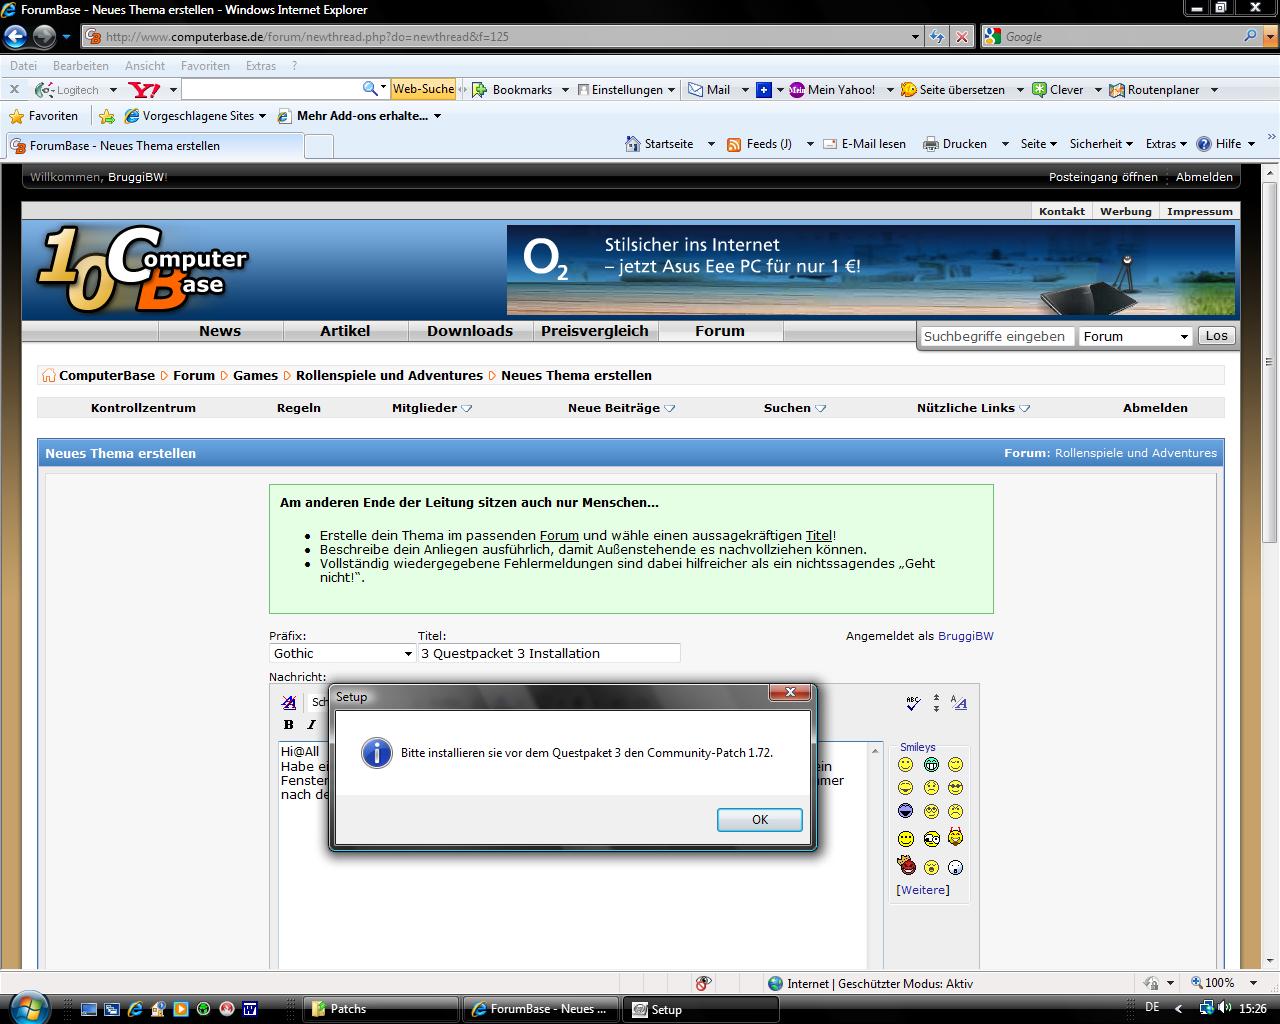Viewport: 1280px width, 1024px height.
Task: Expand the Neue Beiträge forum menu
Action: tap(621, 408)
